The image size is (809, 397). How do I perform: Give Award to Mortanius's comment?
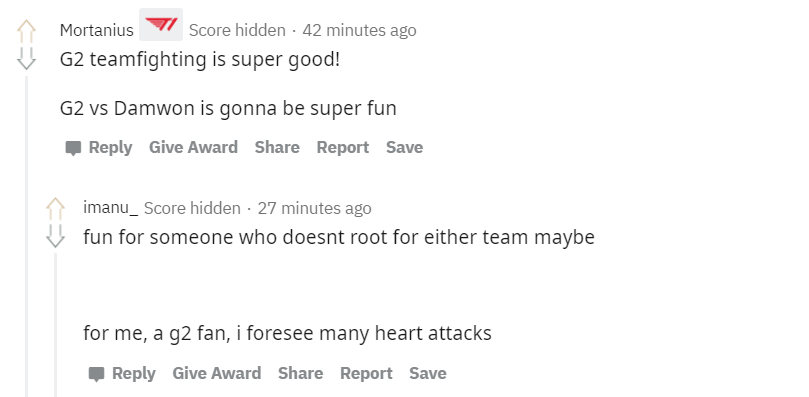193,147
